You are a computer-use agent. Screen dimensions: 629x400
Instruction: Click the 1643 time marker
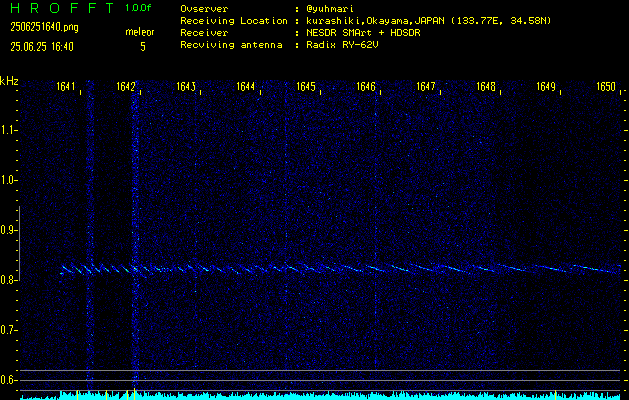(x=186, y=87)
